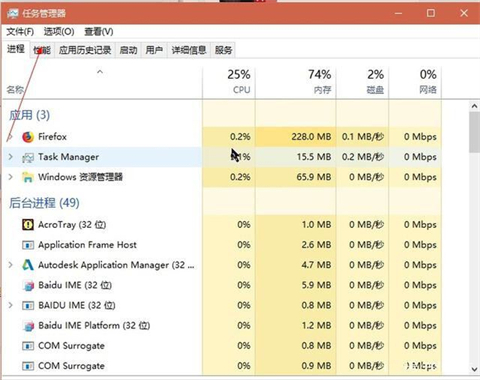Screen dimensions: 480x380
Task: Switch to the 服务 tab
Action: (223, 50)
